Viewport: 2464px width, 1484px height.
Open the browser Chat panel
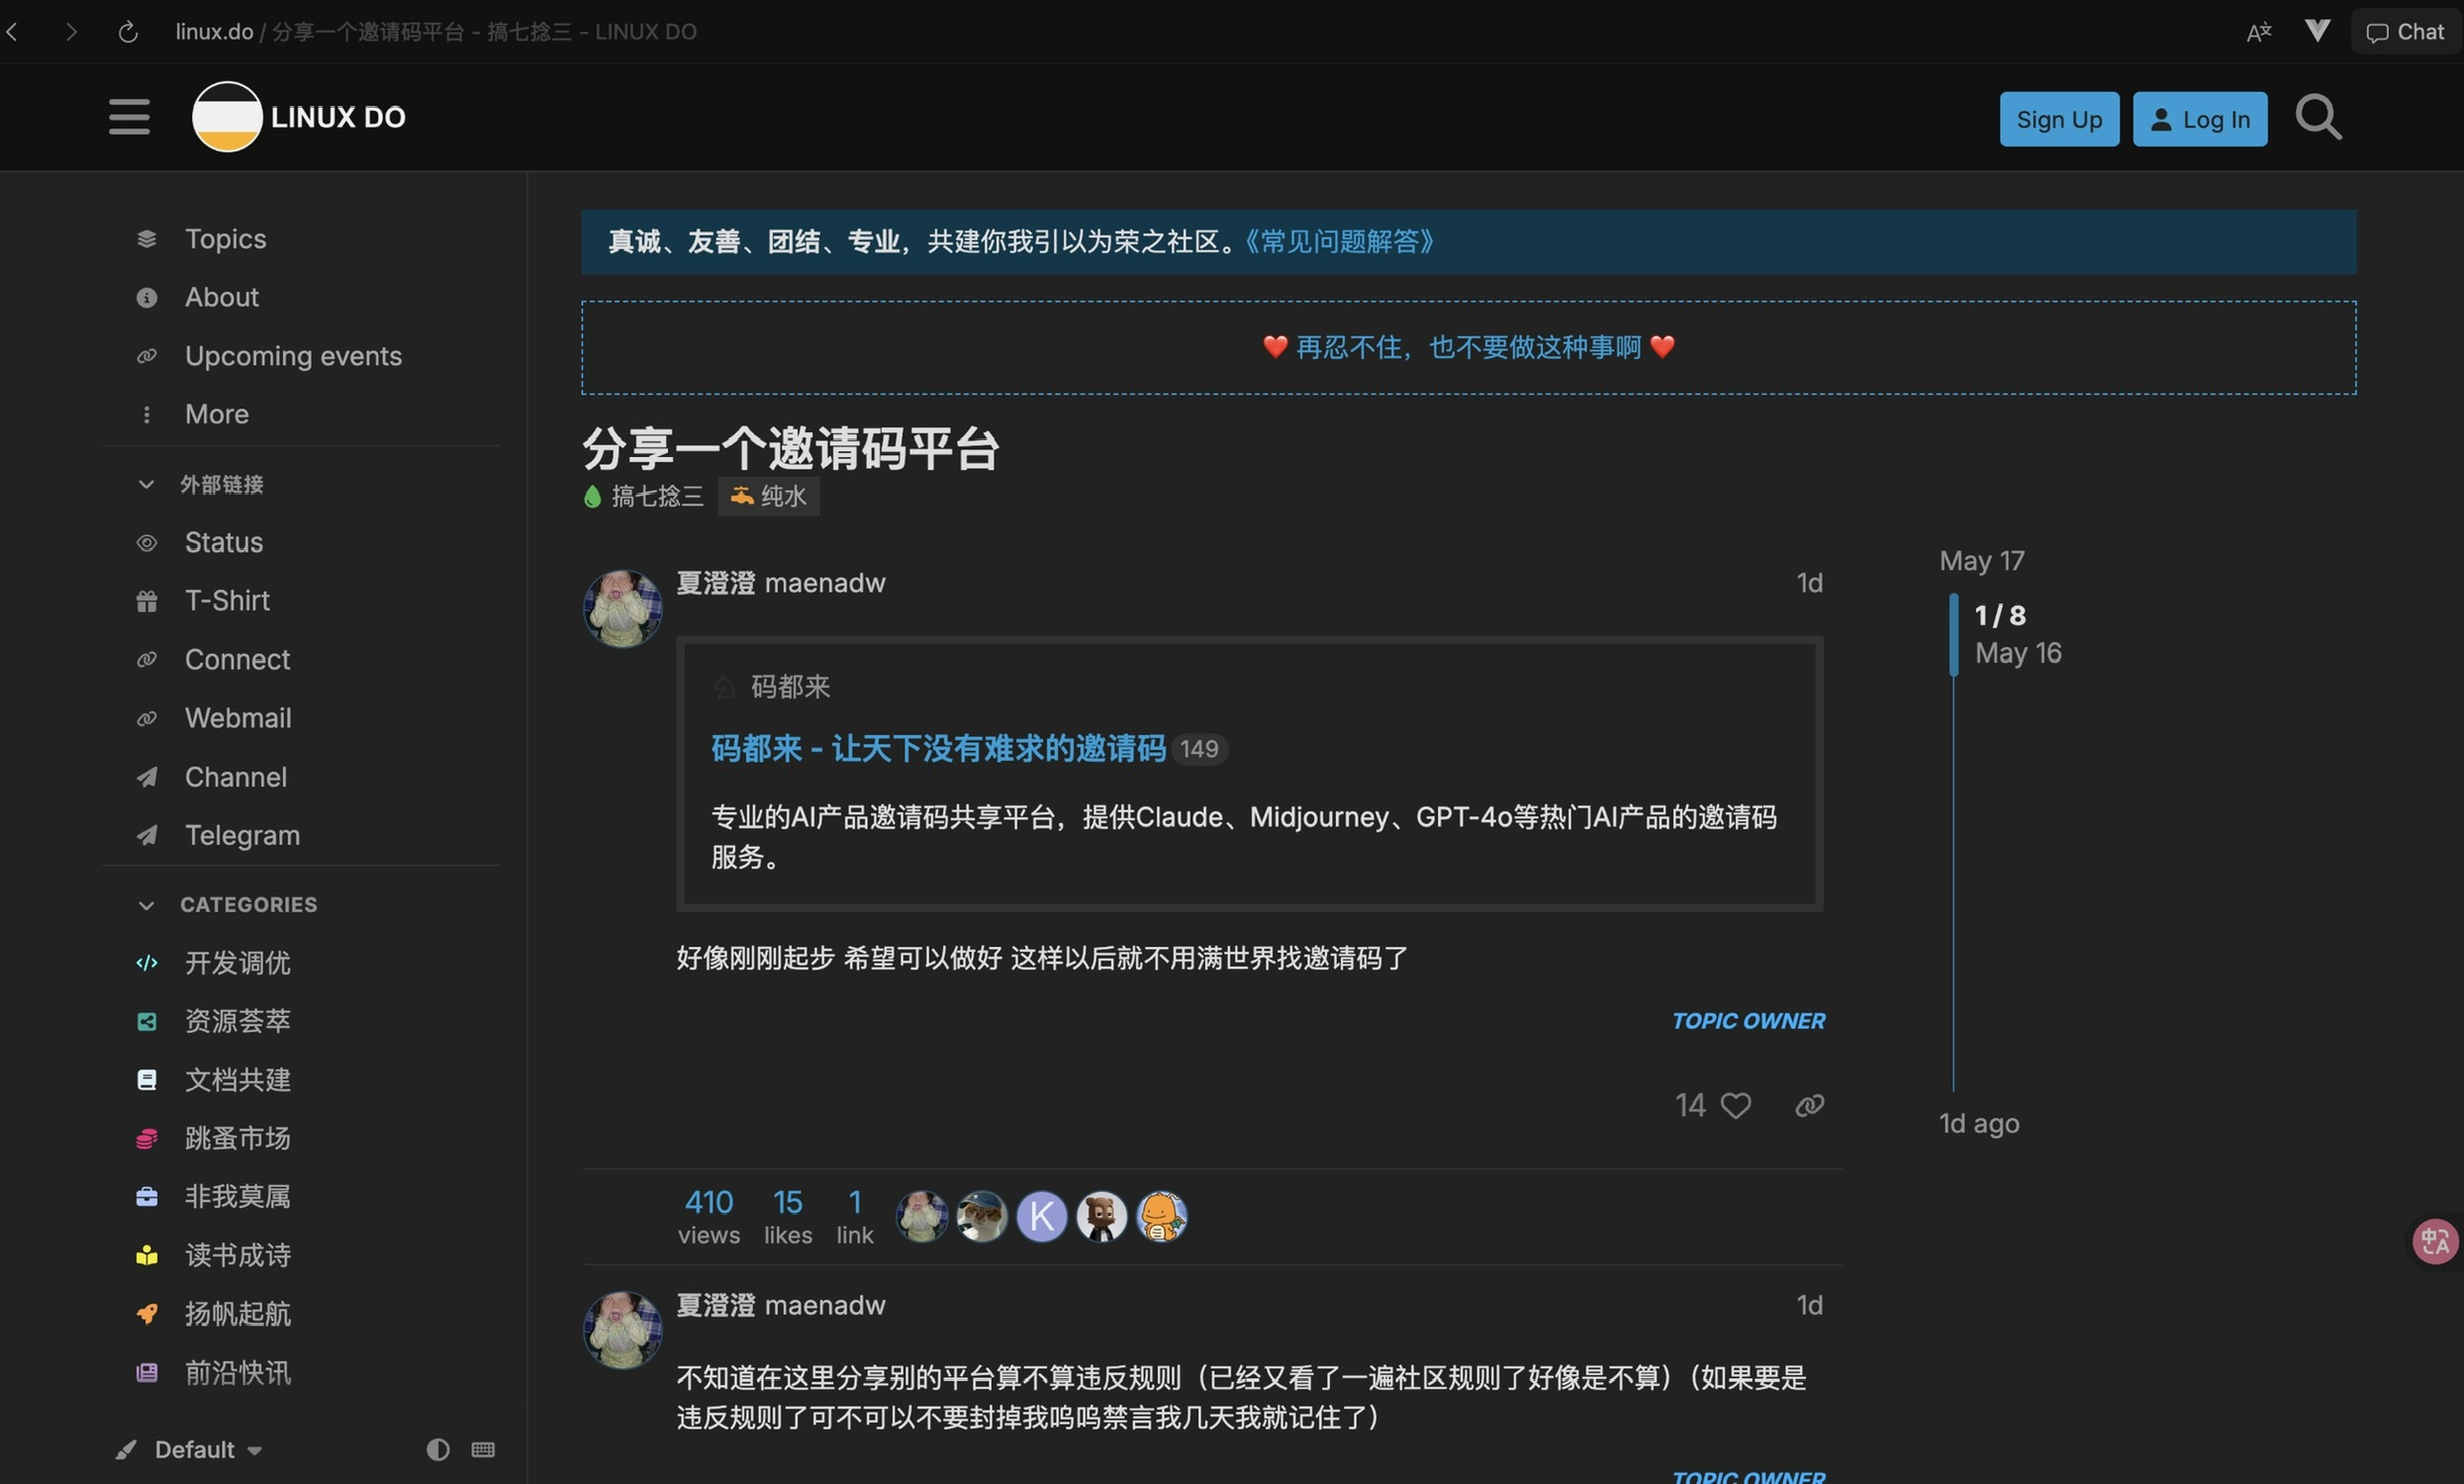(2405, 32)
